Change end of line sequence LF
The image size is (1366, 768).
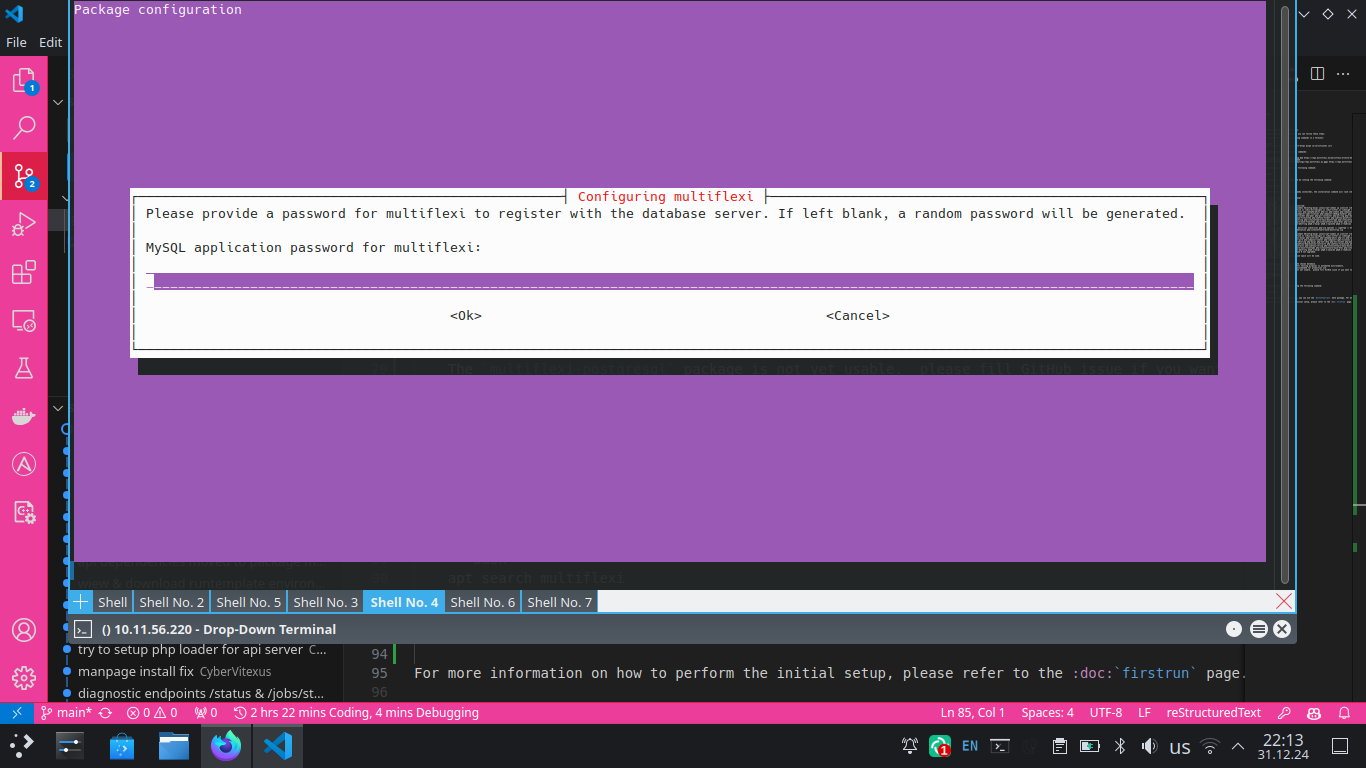1144,713
